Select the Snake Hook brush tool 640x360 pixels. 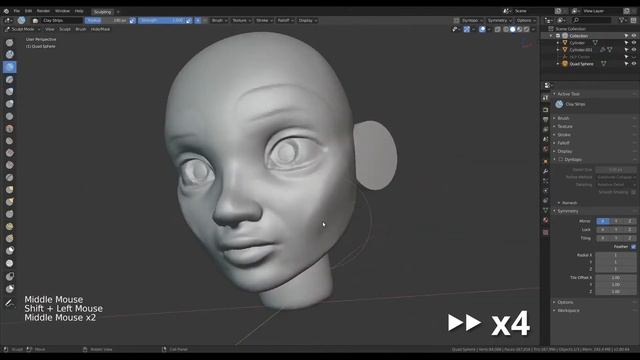point(10,202)
